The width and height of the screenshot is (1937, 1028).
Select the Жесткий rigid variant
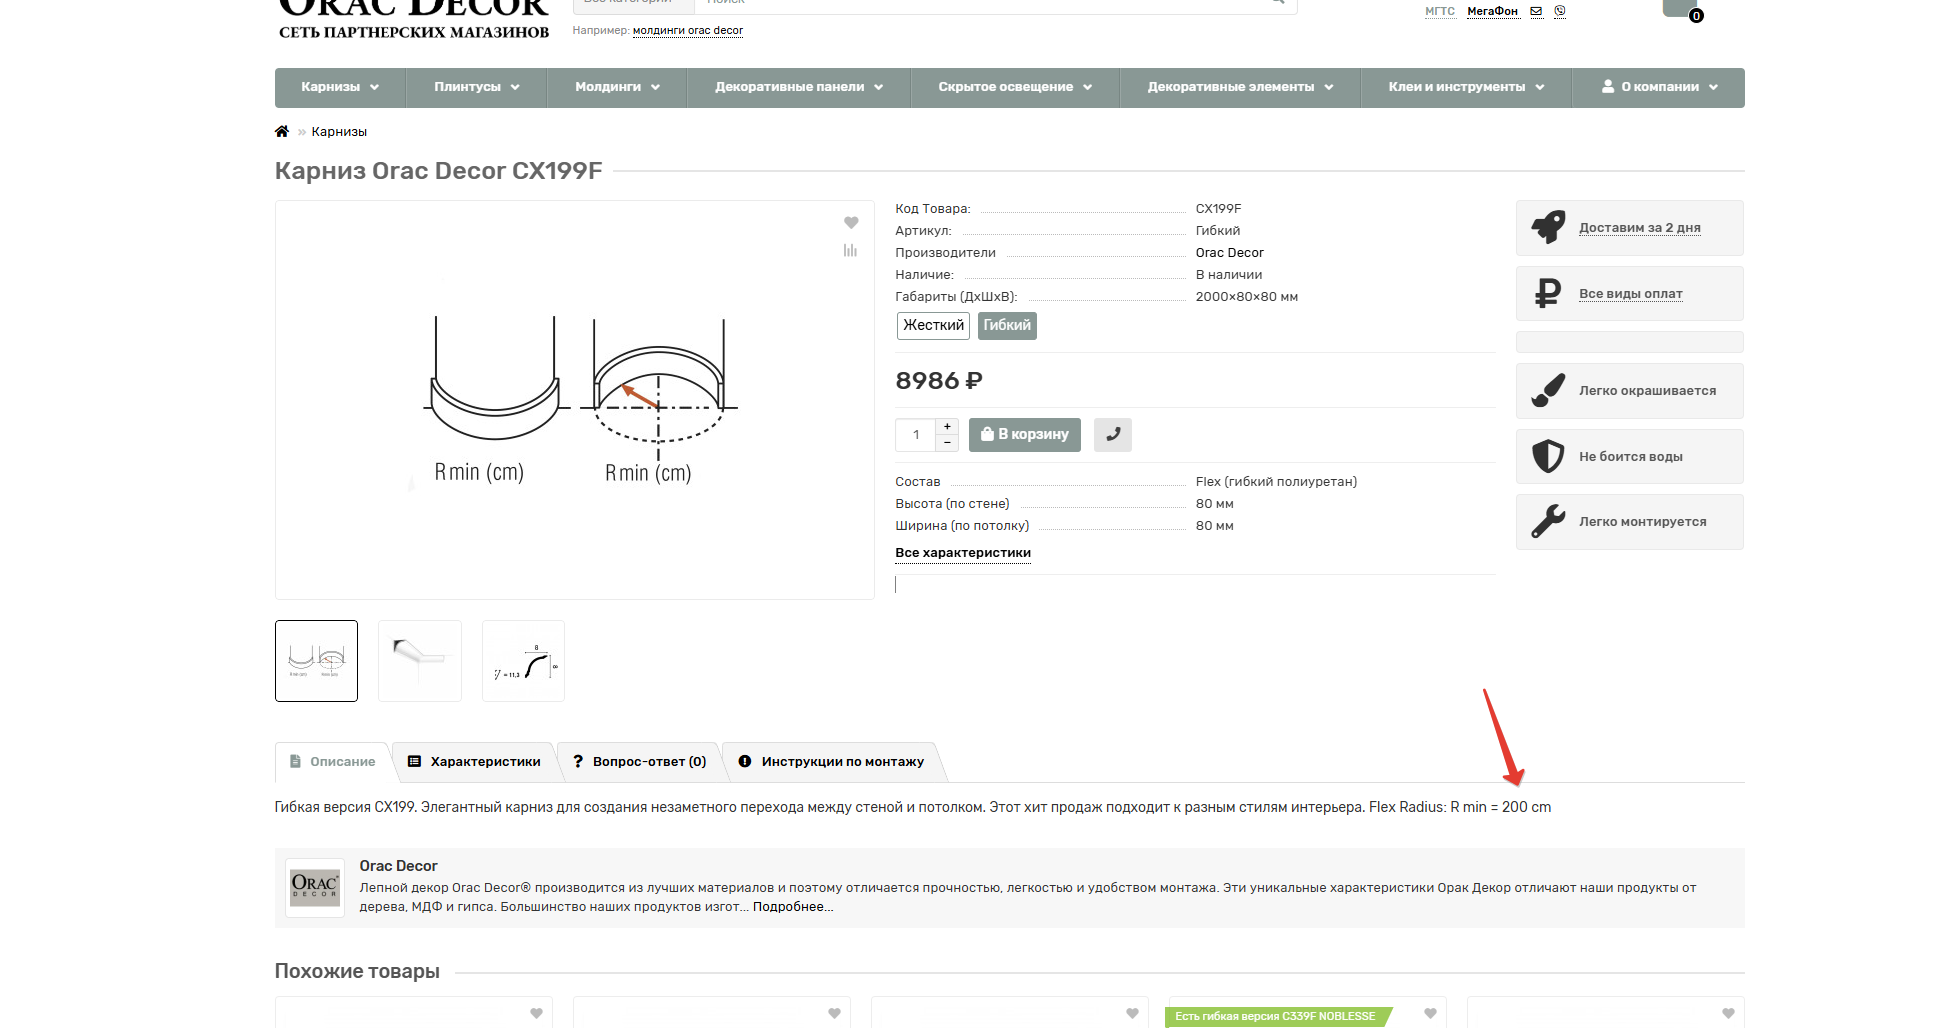933,326
